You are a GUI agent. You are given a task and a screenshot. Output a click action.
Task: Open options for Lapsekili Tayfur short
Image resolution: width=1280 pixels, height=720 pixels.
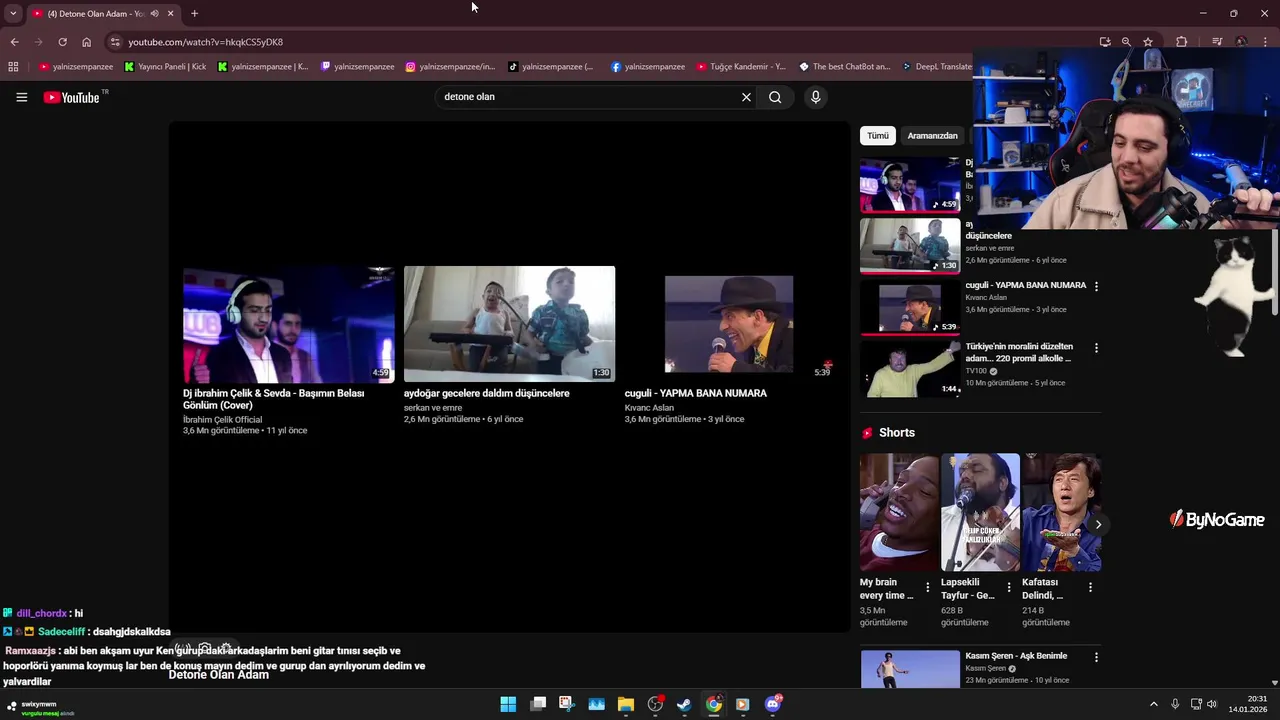click(x=1008, y=587)
